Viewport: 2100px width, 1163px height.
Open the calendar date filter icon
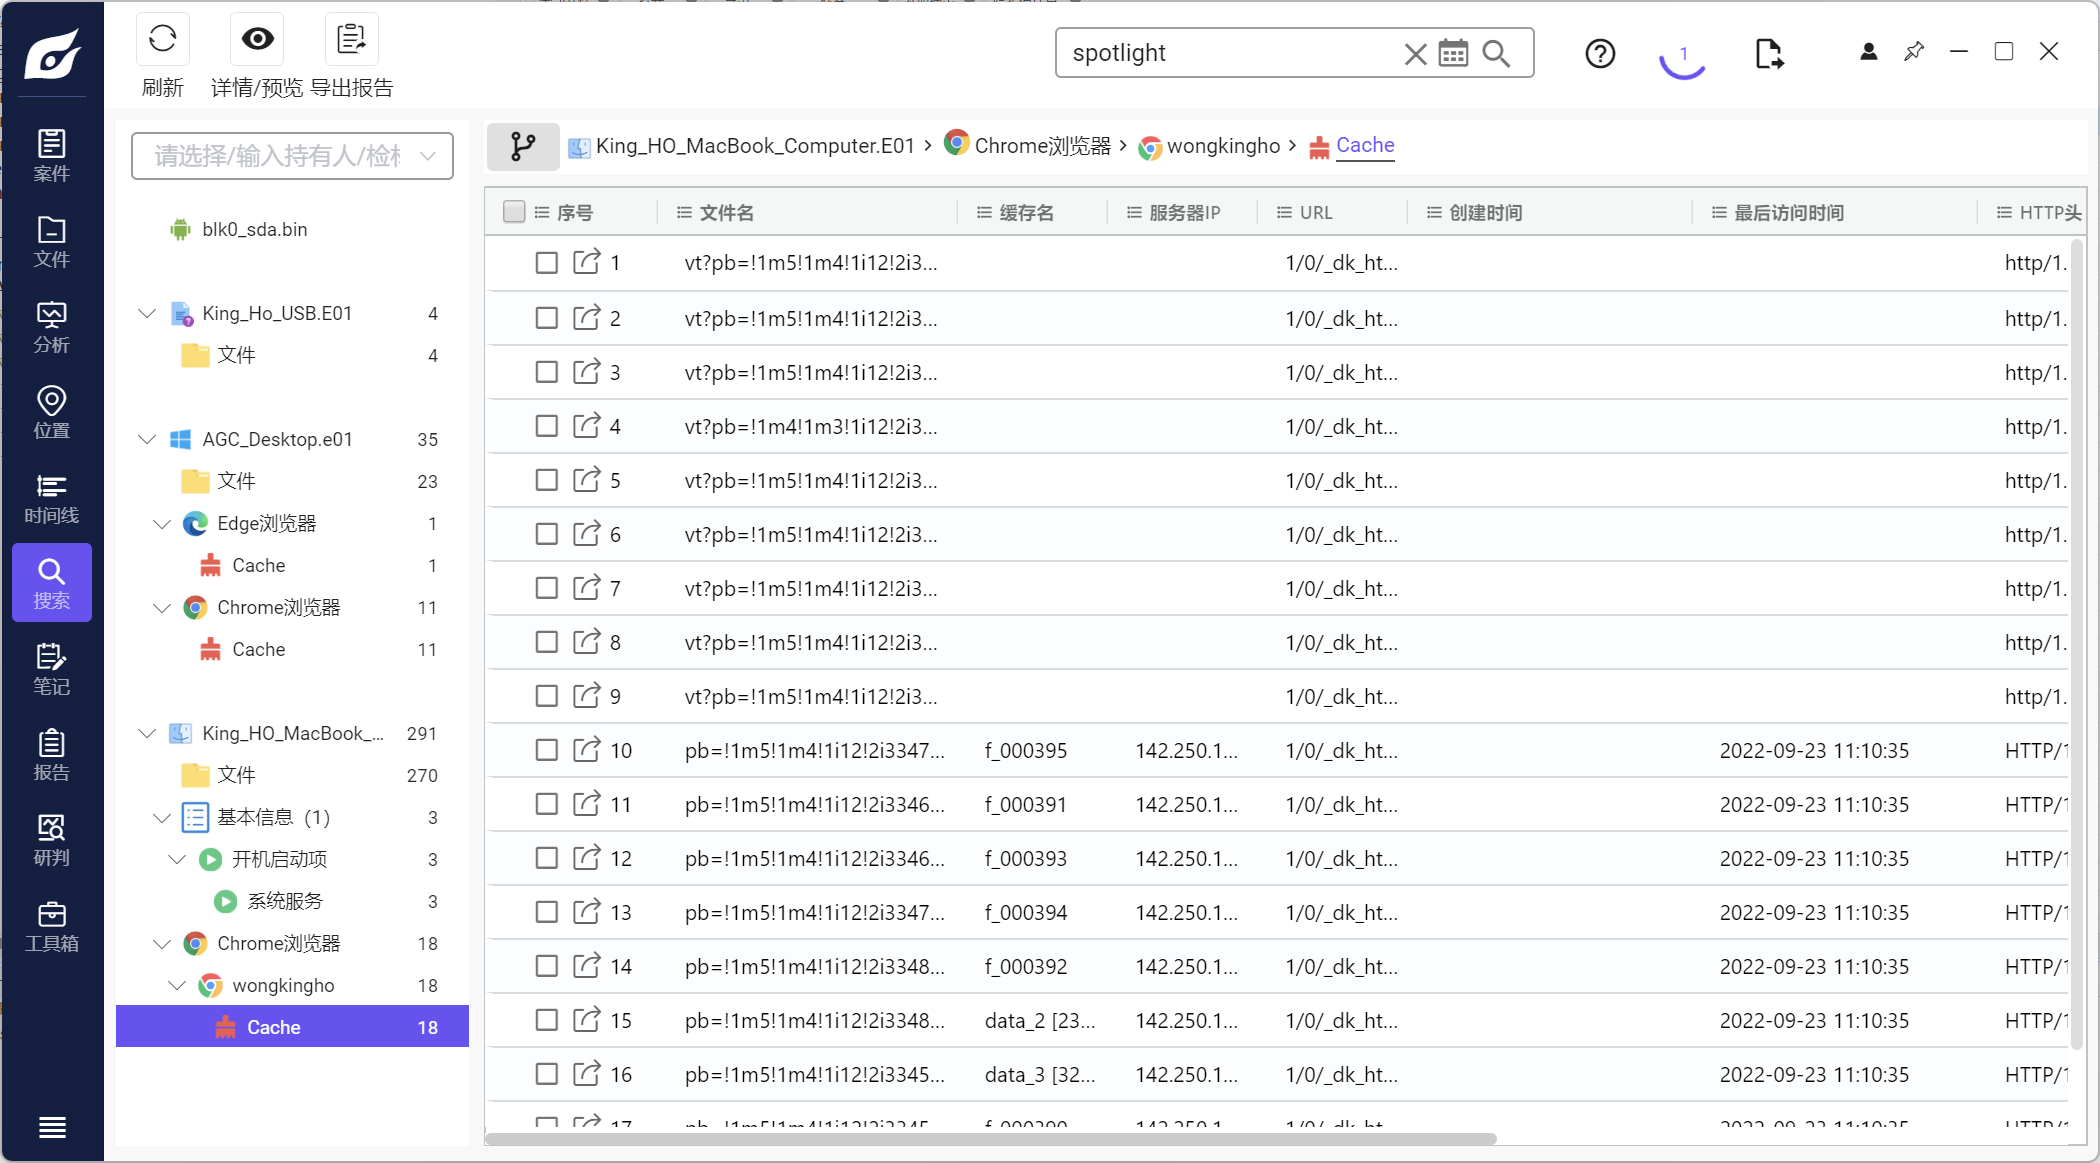click(x=1453, y=53)
